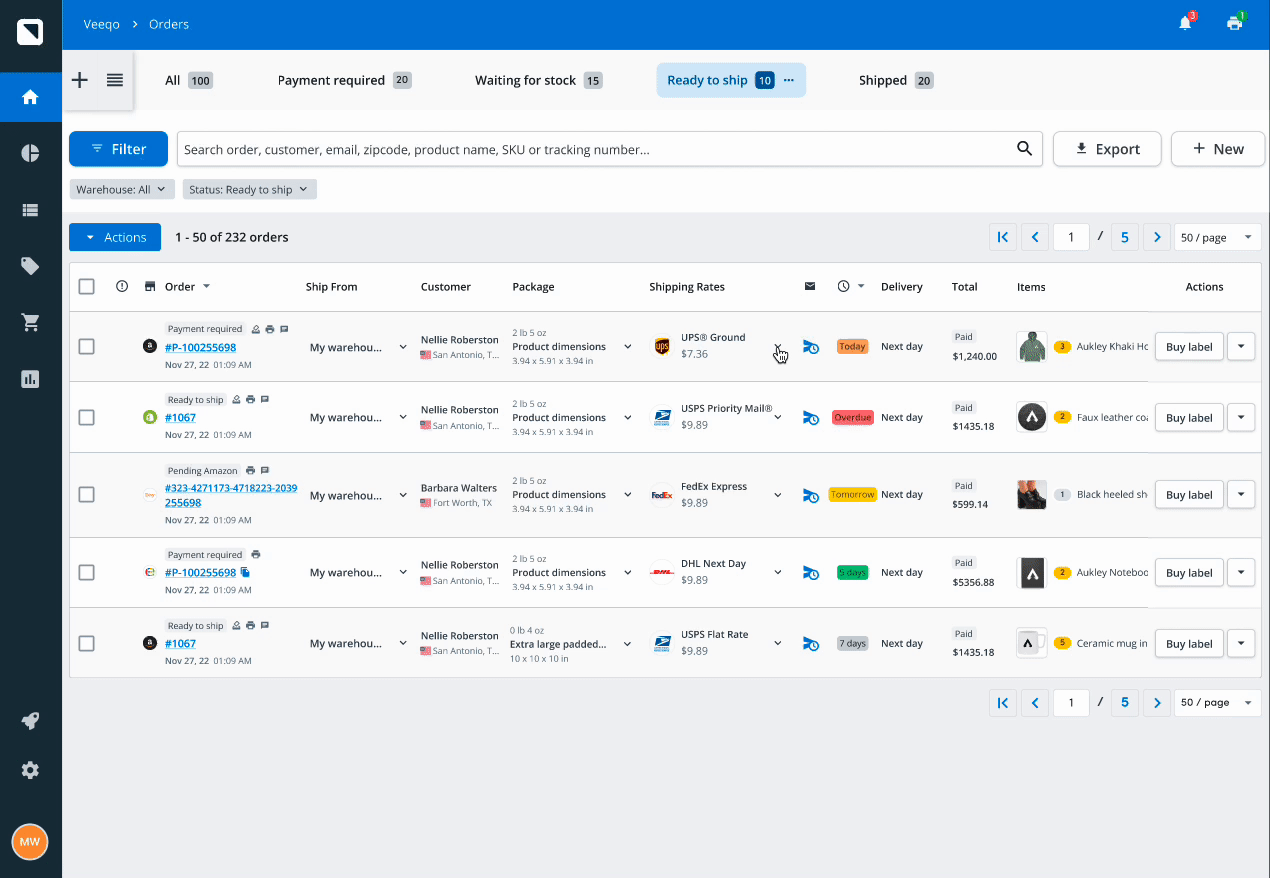
Task: Expand the Warehouse: All filter dropdown
Action: [122, 189]
